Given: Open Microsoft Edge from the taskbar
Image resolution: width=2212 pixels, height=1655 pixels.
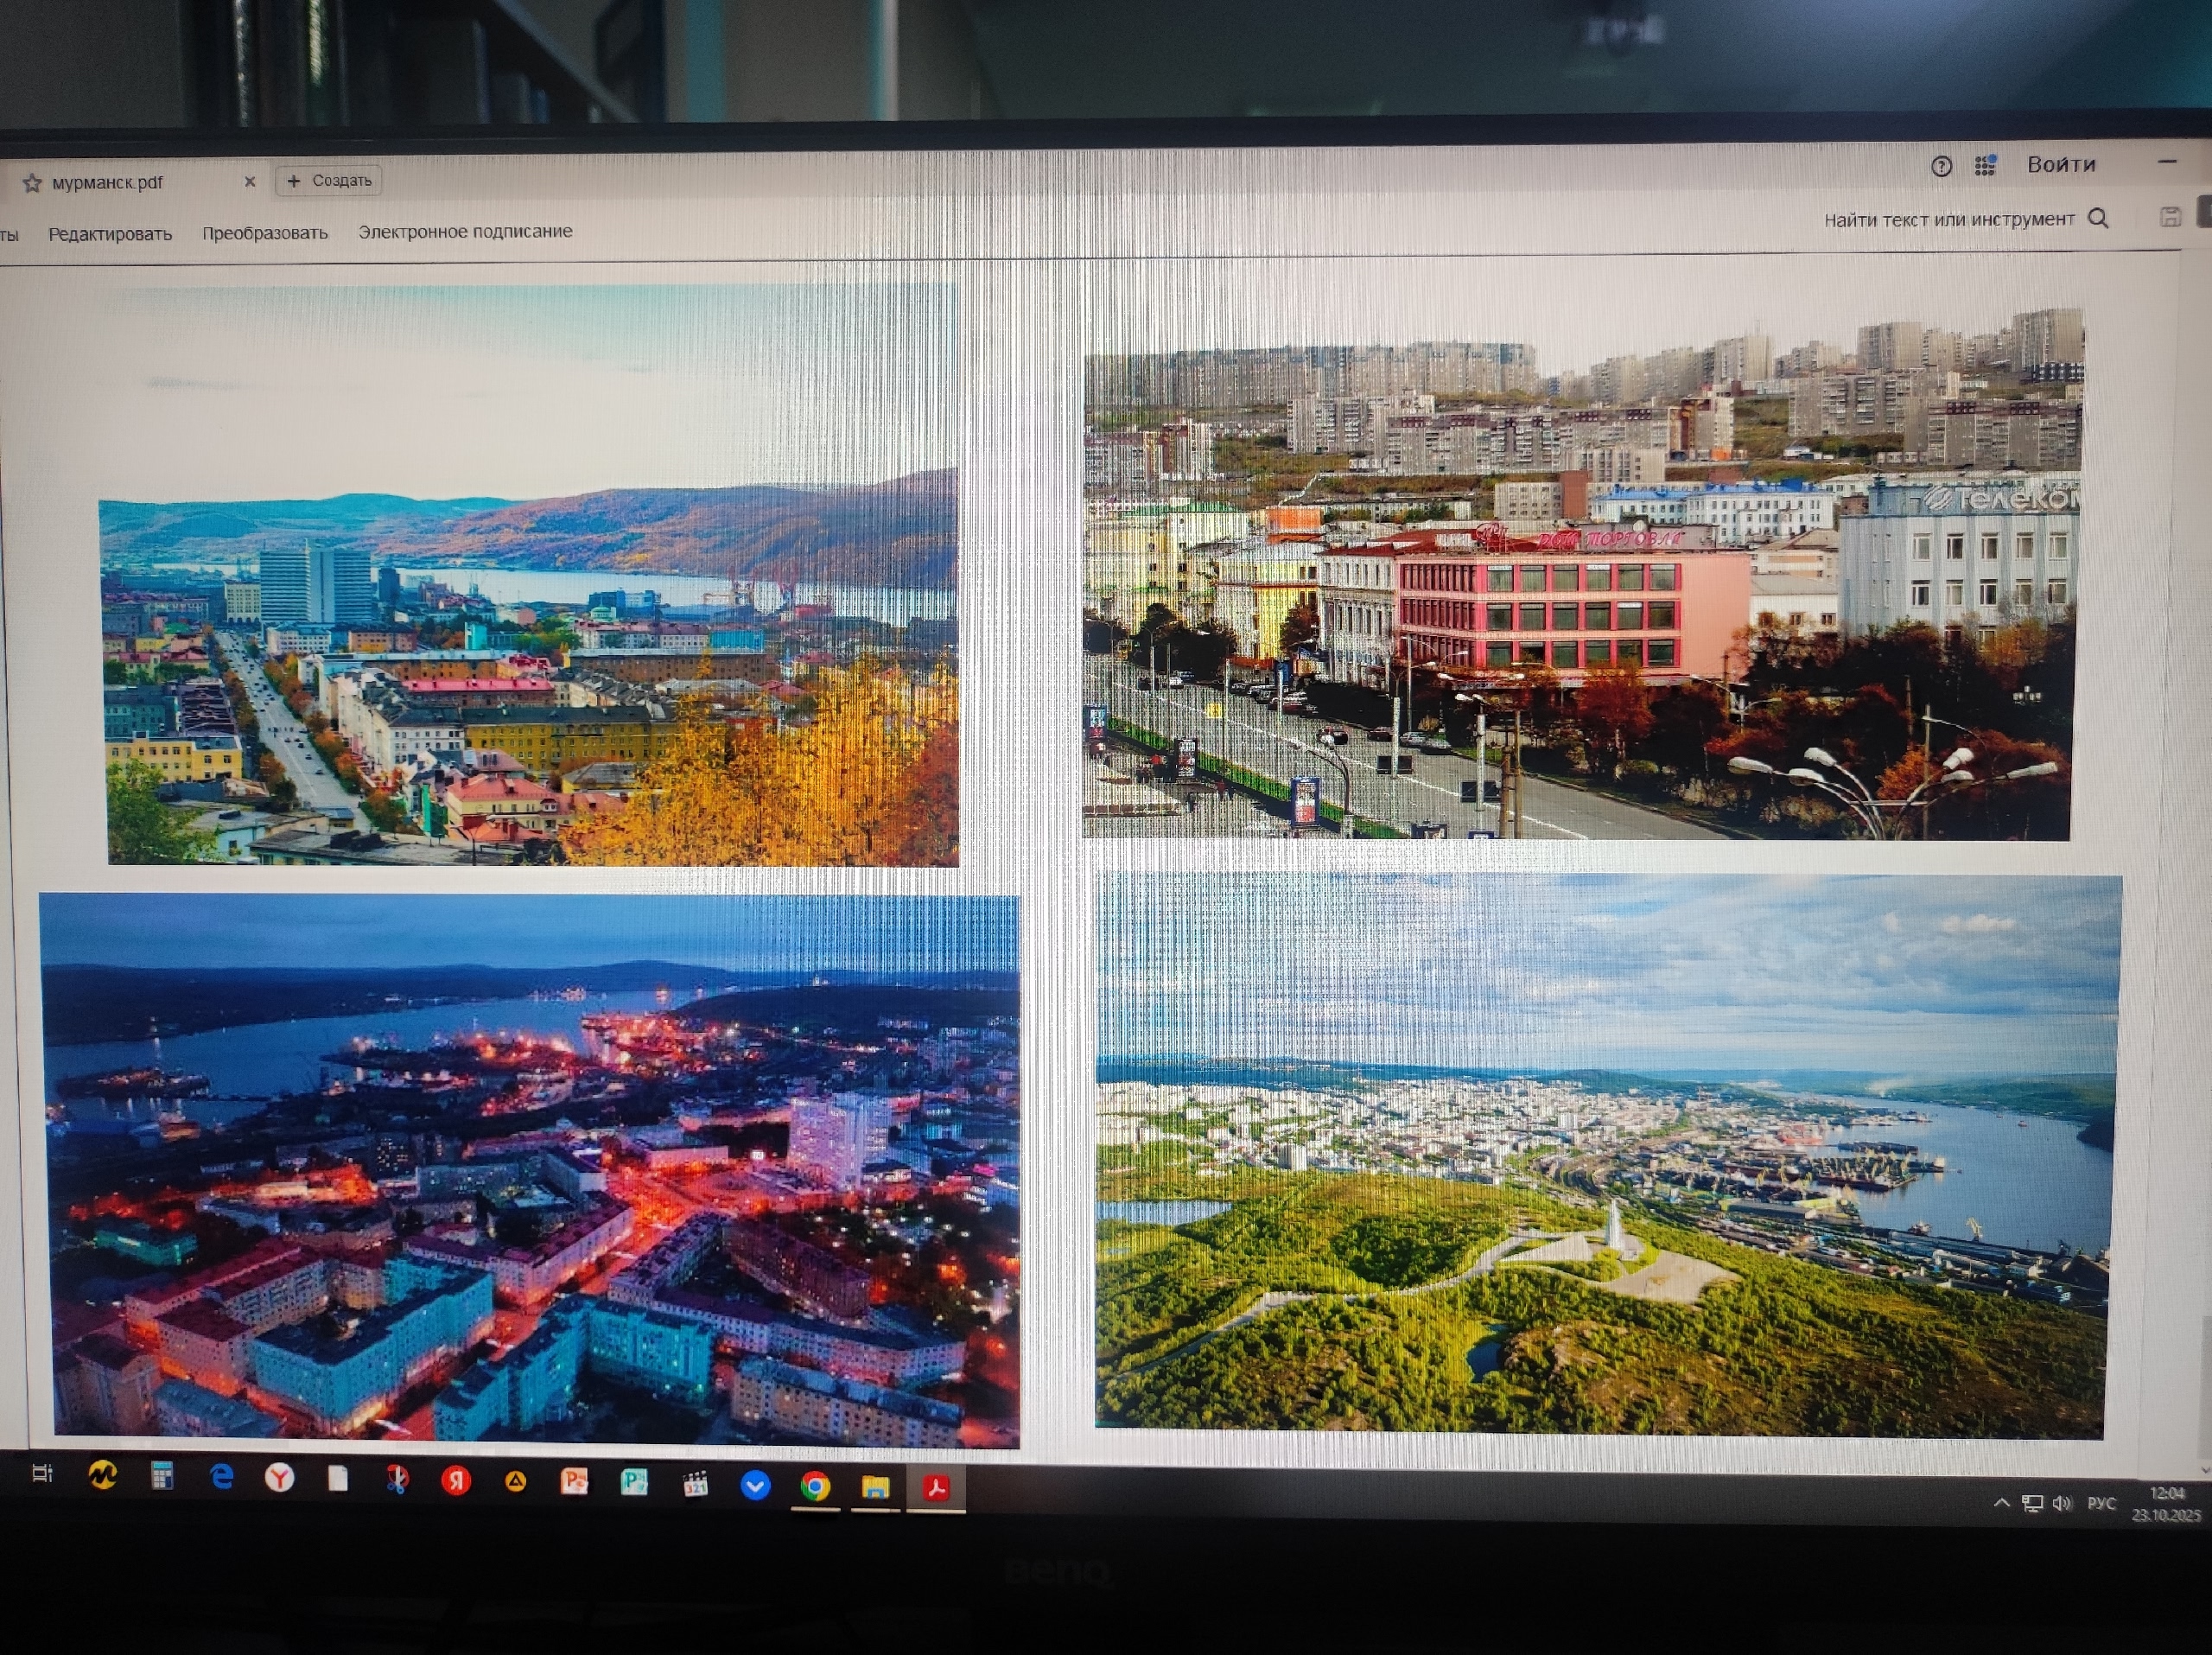Looking at the screenshot, I should point(222,1477).
